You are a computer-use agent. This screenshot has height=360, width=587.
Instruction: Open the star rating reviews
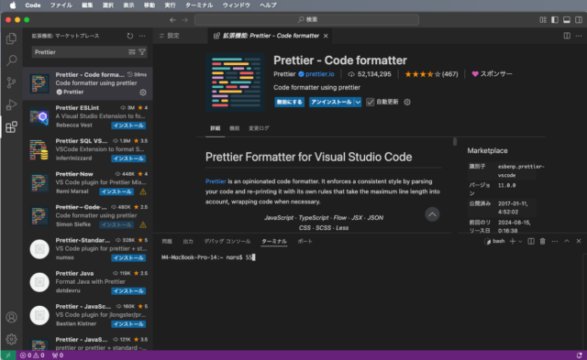(431, 74)
